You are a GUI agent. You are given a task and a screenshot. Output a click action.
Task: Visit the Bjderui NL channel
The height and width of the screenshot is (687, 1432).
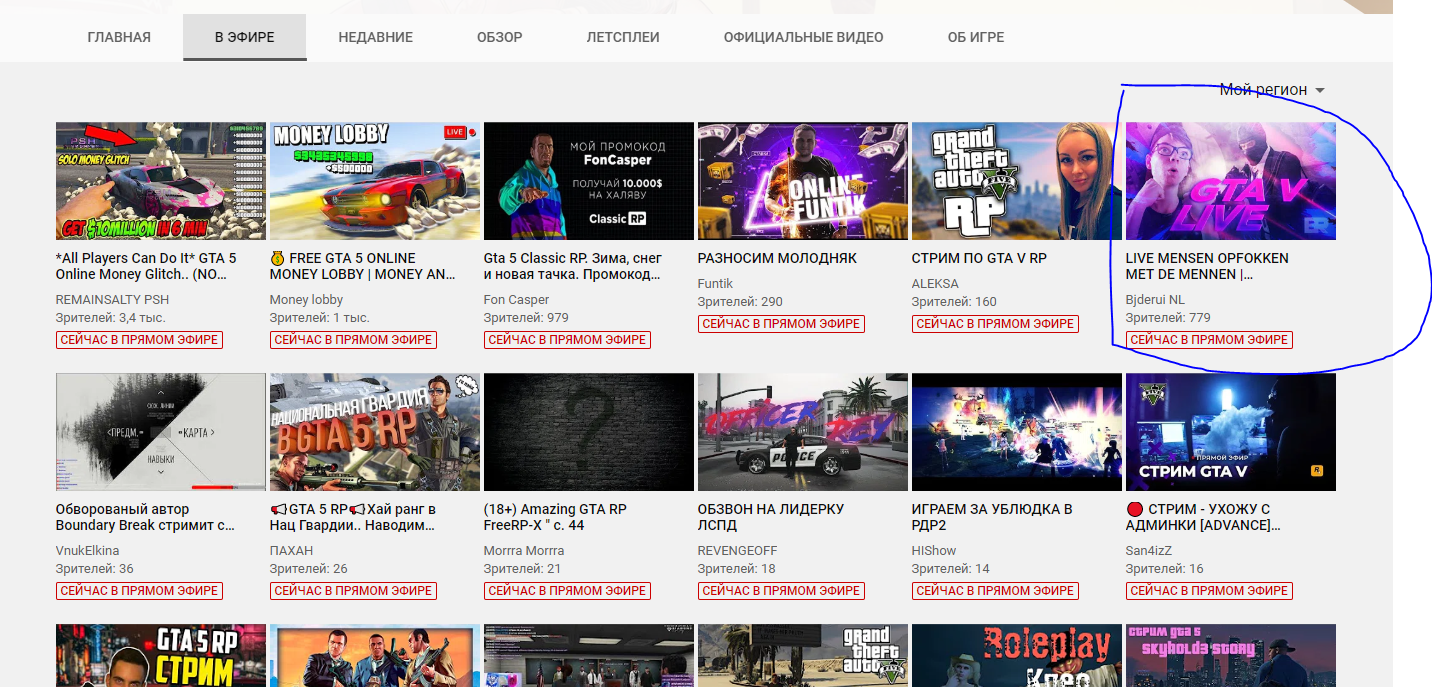(x=1155, y=300)
